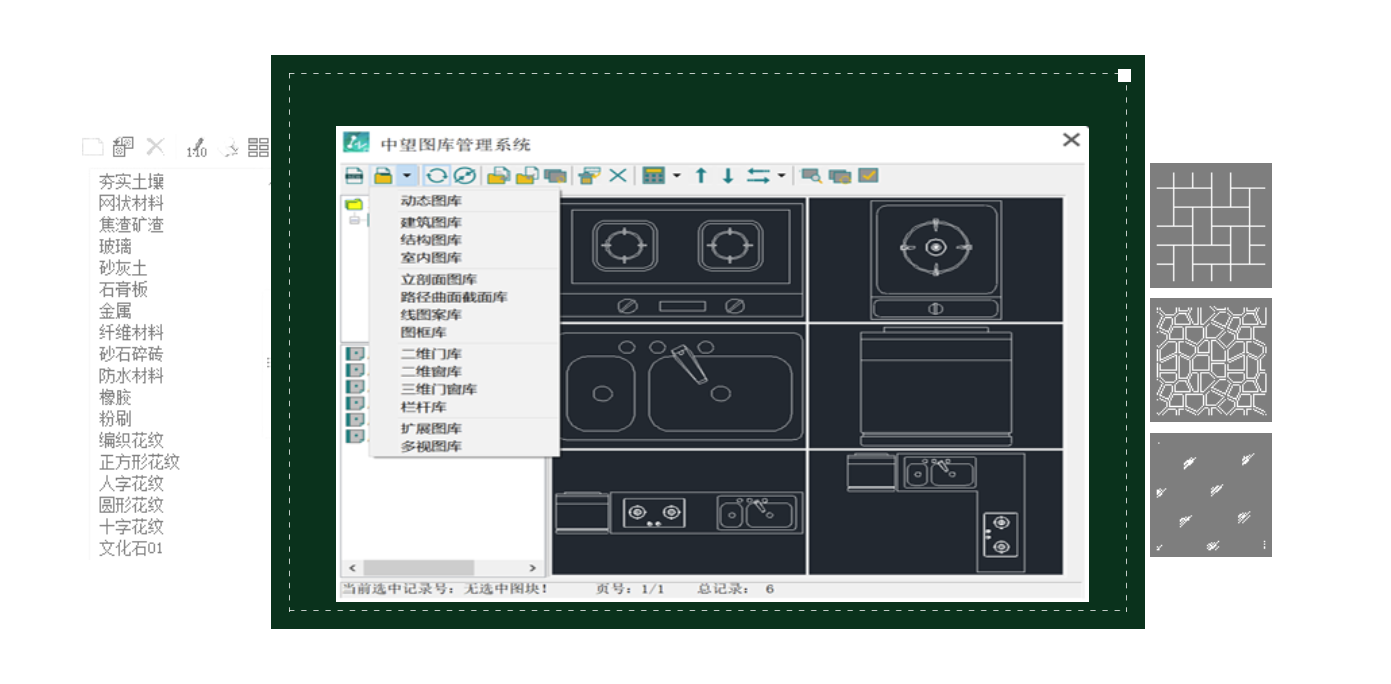Click the first circular refresh arrows icon
The image size is (1391, 684).
pos(436,175)
